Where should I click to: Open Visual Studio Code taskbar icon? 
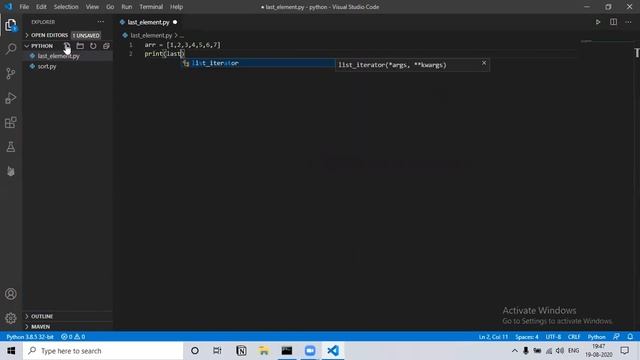tap(333, 351)
